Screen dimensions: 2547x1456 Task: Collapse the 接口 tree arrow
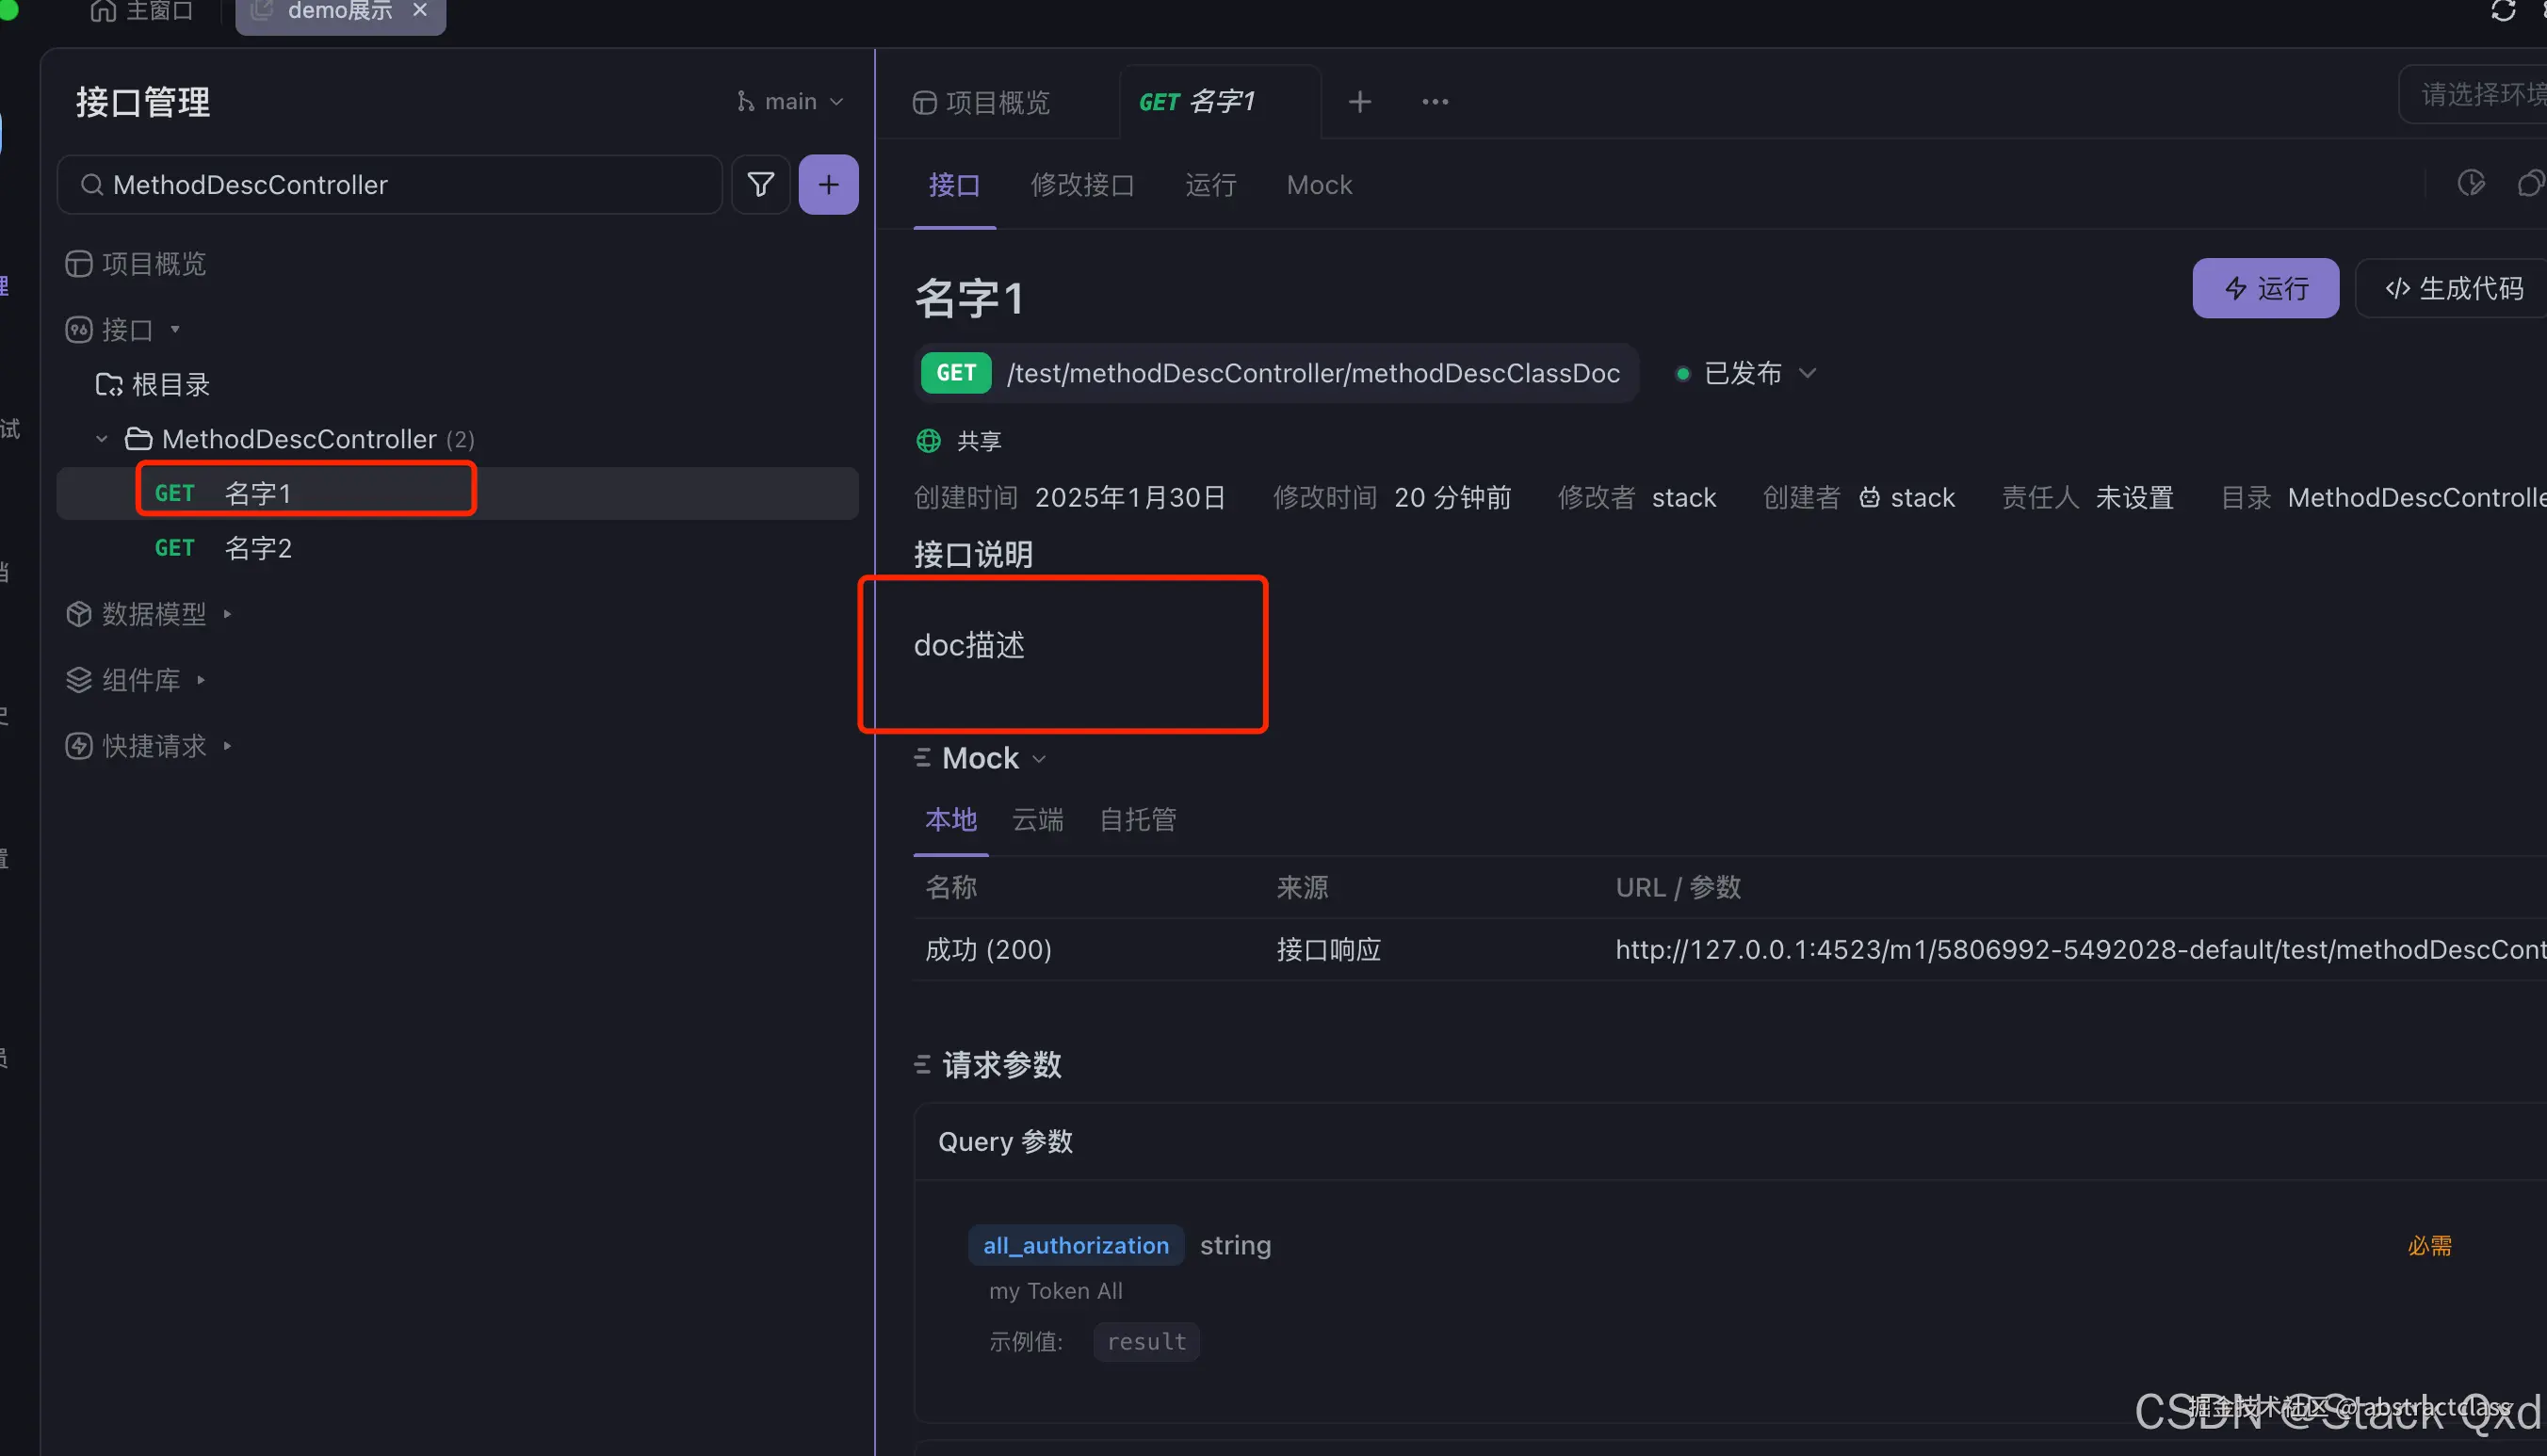pos(175,330)
